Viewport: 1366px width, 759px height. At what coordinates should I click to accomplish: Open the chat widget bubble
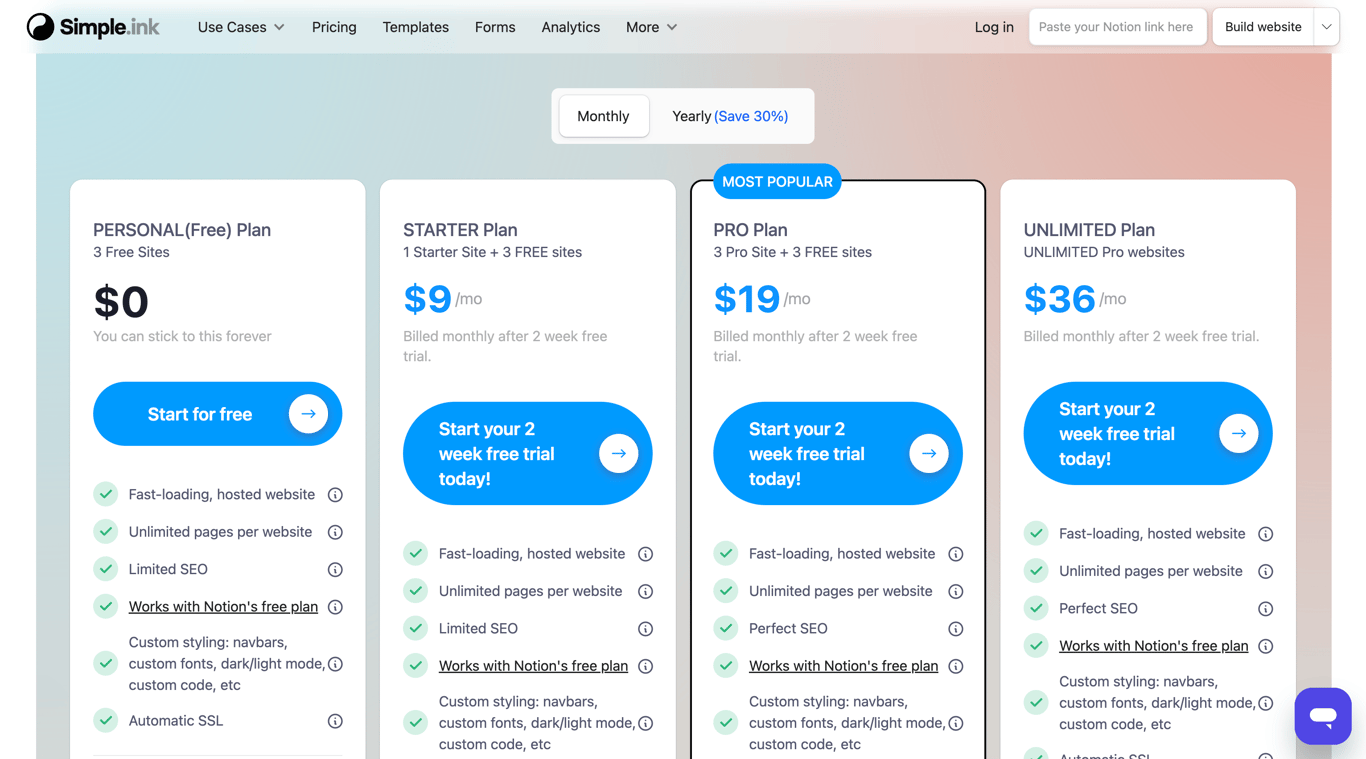tap(1323, 716)
